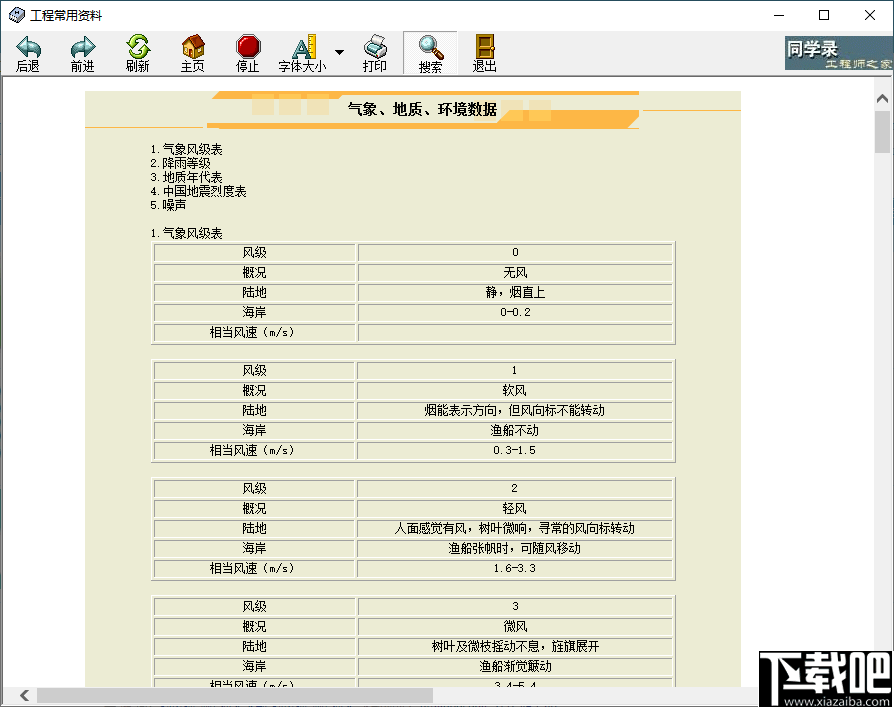Click the vertical scrollbar up arrow

tap(883, 99)
